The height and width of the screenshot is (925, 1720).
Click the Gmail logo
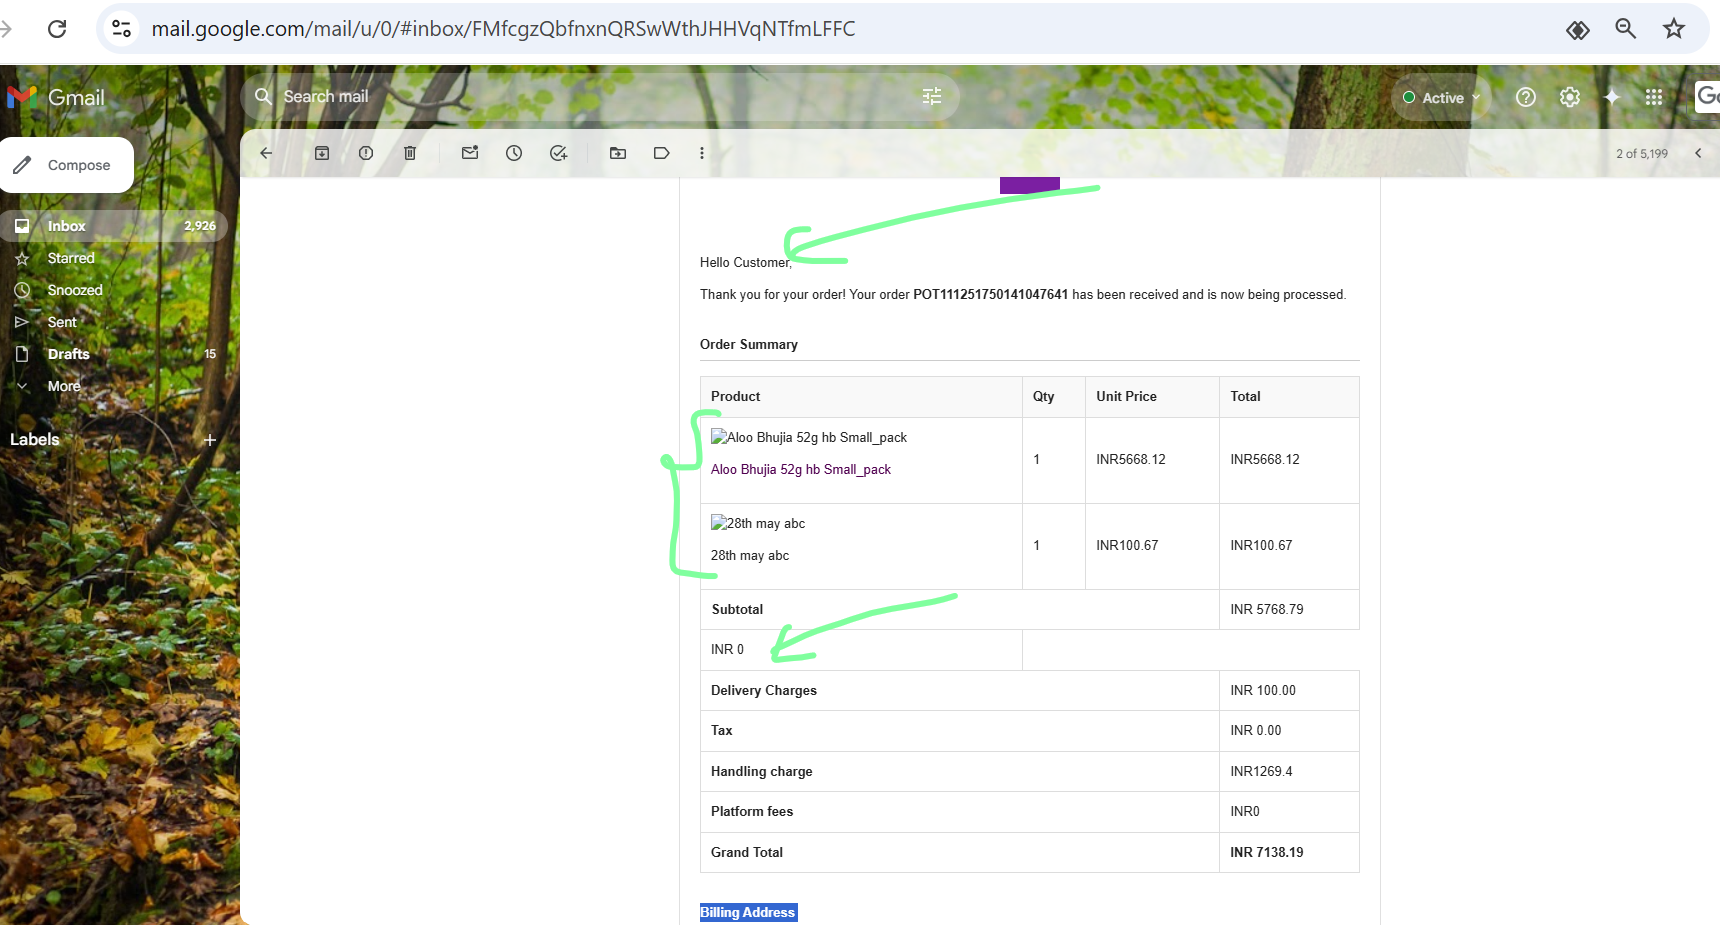click(56, 97)
